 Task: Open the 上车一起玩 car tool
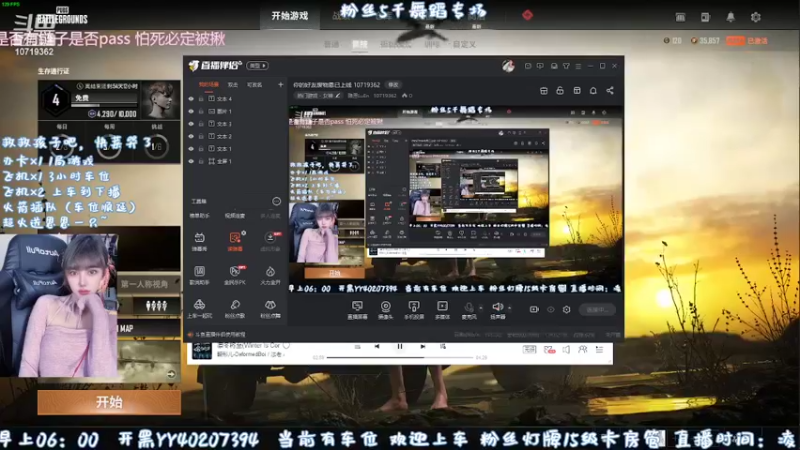tap(199, 309)
